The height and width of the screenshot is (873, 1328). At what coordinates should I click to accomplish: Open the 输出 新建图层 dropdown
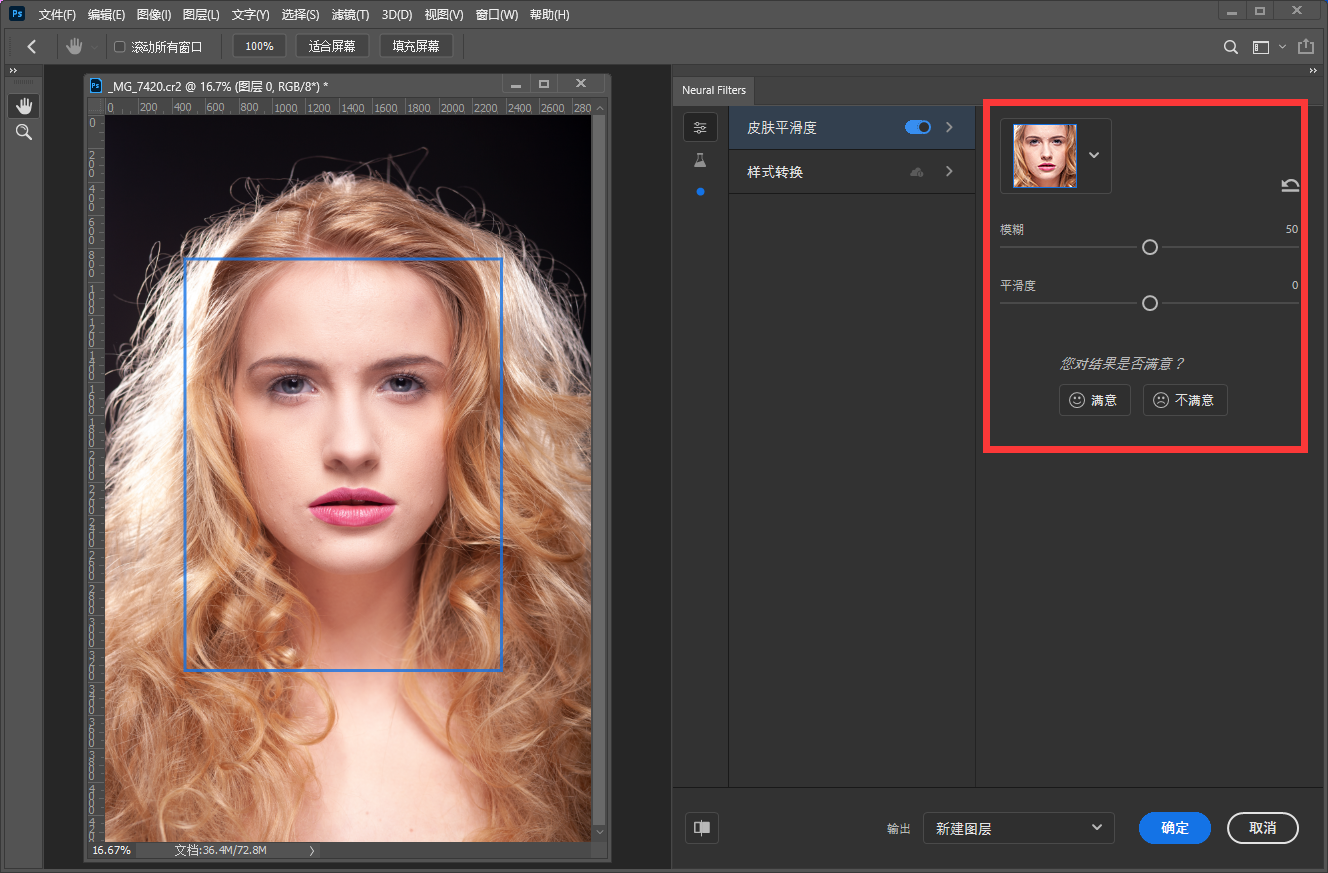click(x=1018, y=828)
